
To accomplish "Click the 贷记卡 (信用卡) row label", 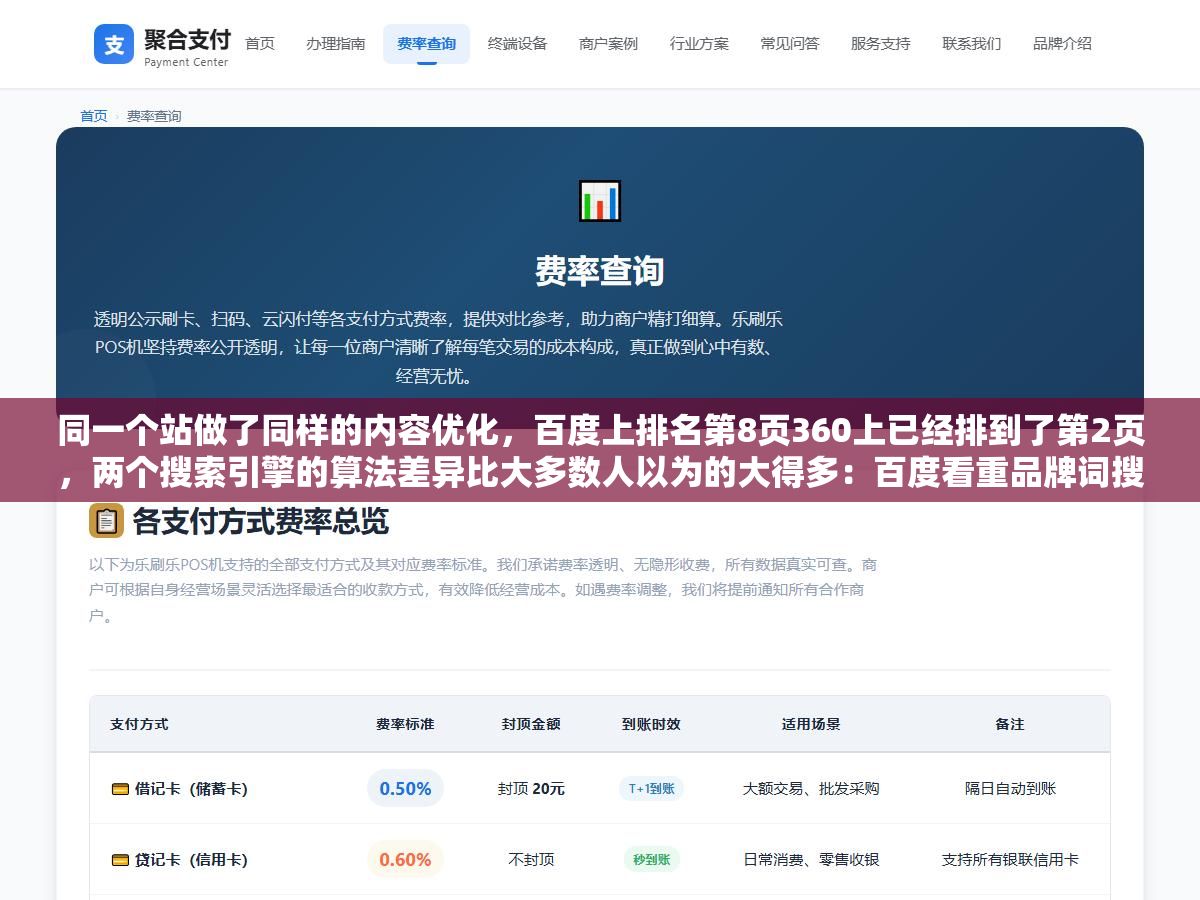I will tap(191, 860).
